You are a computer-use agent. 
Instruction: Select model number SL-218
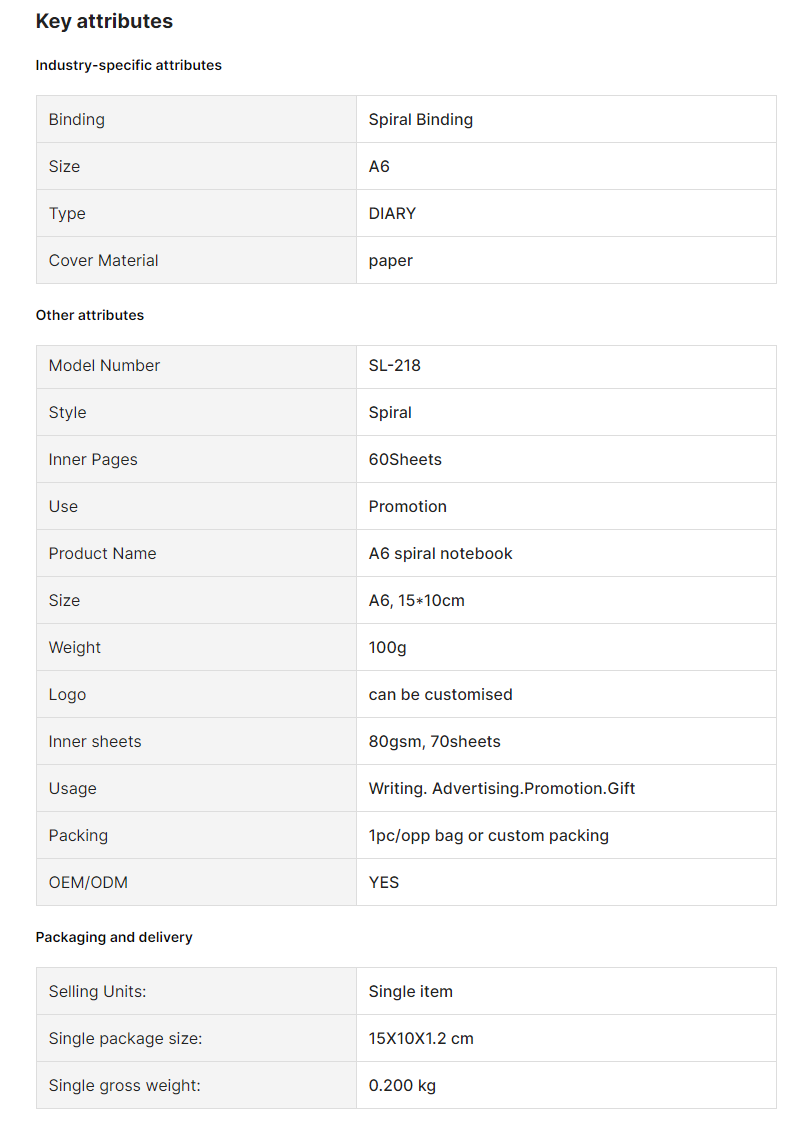[x=394, y=365]
